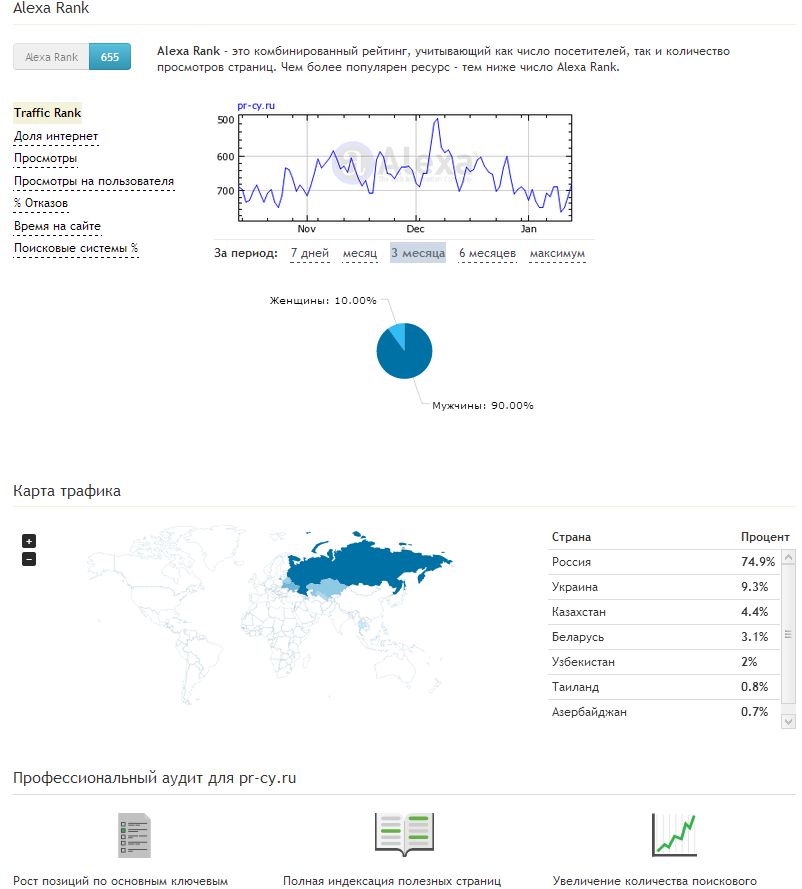Click the map zoom out minus button

point(29,559)
